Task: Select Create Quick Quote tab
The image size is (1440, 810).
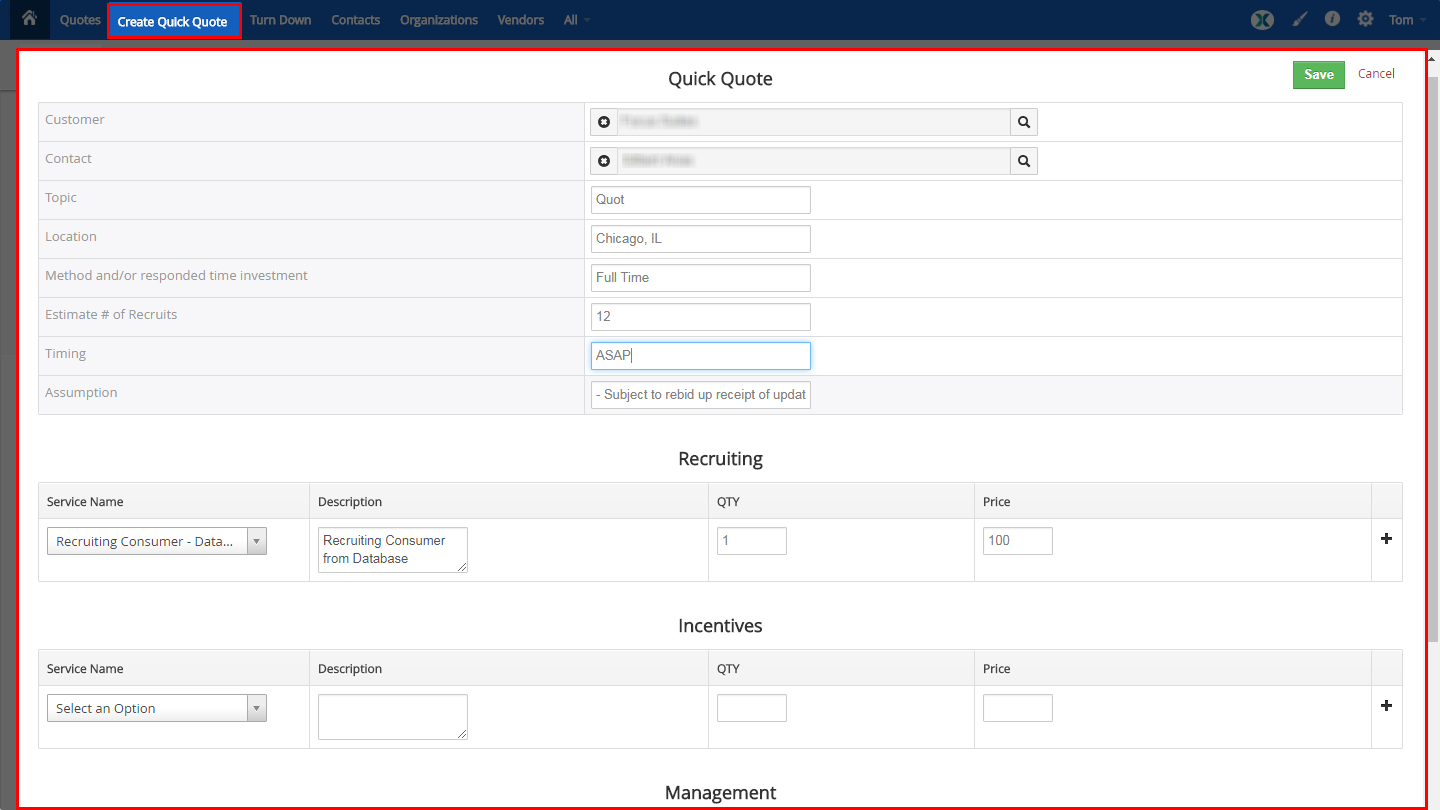Action: click(x=173, y=21)
